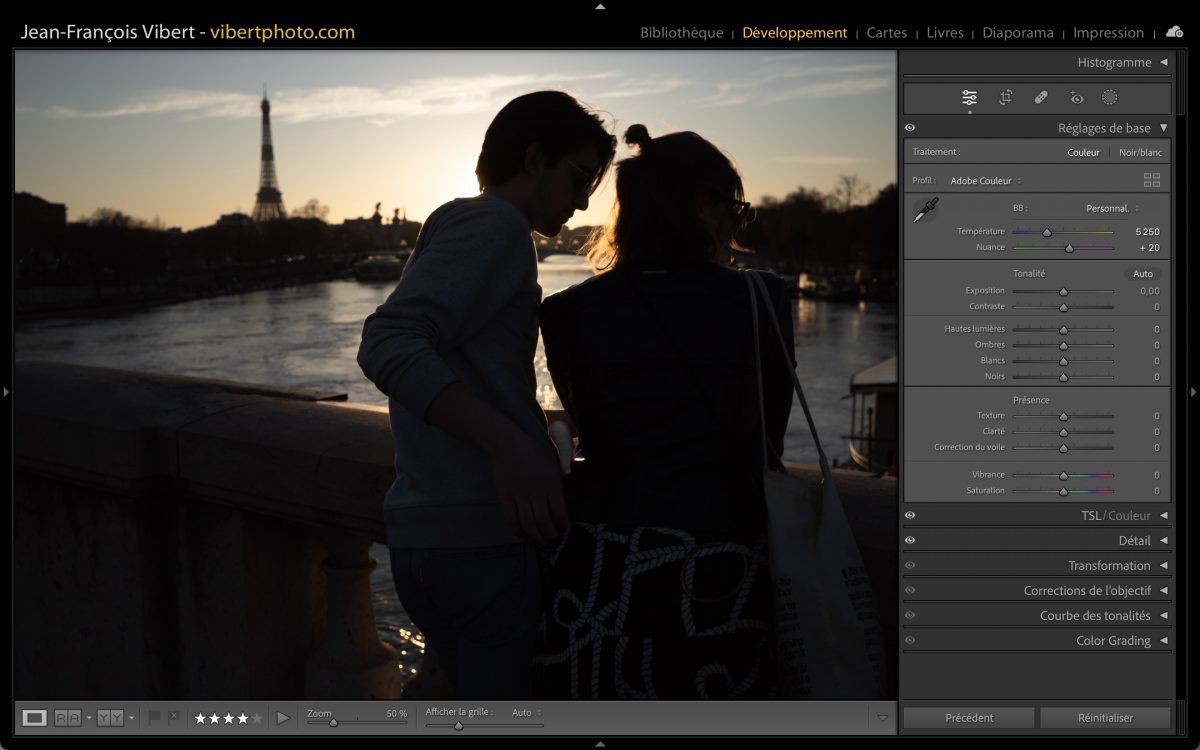Image resolution: width=1200 pixels, height=750 pixels.
Task: Toggle Détail panel eye switch
Action: pyautogui.click(x=910, y=541)
